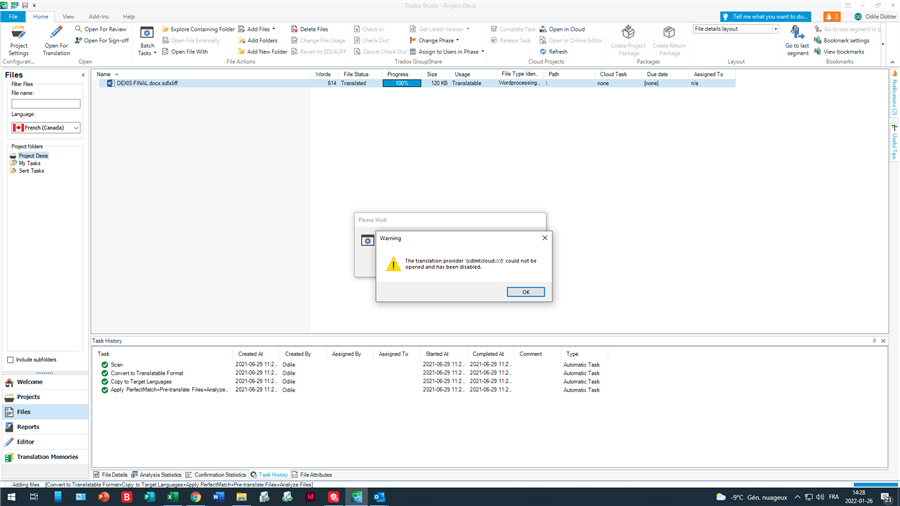This screenshot has width=900, height=506.
Task: Collapse the Files navigation pane
Action: 83,75
